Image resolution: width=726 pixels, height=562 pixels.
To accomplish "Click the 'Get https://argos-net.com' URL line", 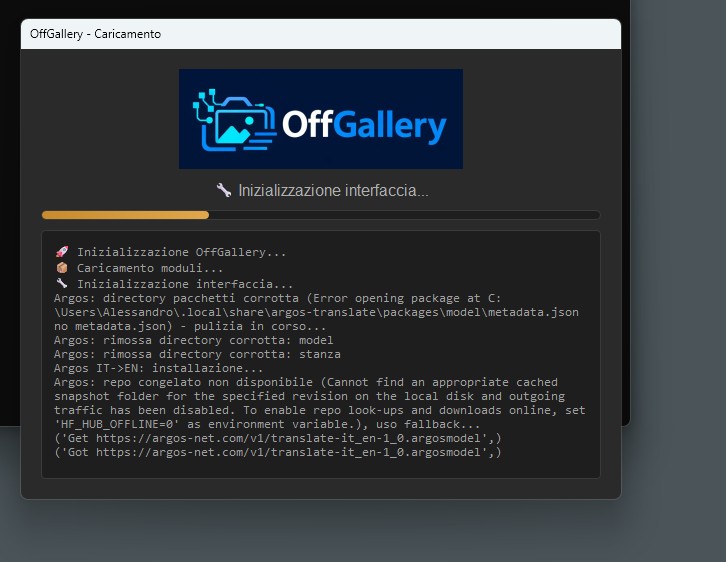I will pyautogui.click(x=278, y=438).
